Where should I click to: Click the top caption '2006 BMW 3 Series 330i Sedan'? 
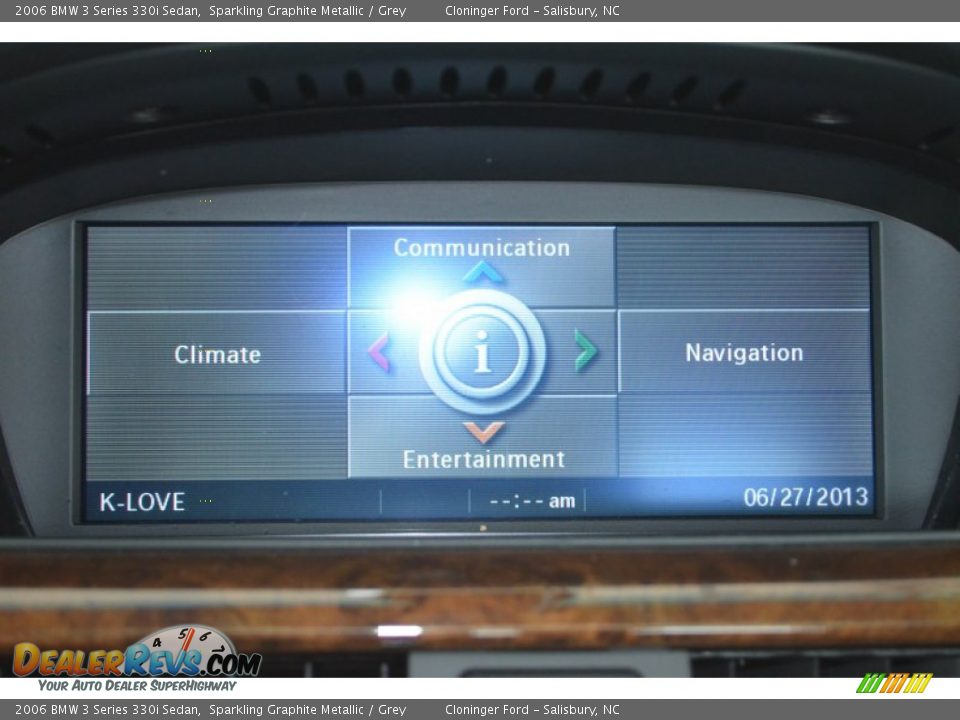(107, 11)
